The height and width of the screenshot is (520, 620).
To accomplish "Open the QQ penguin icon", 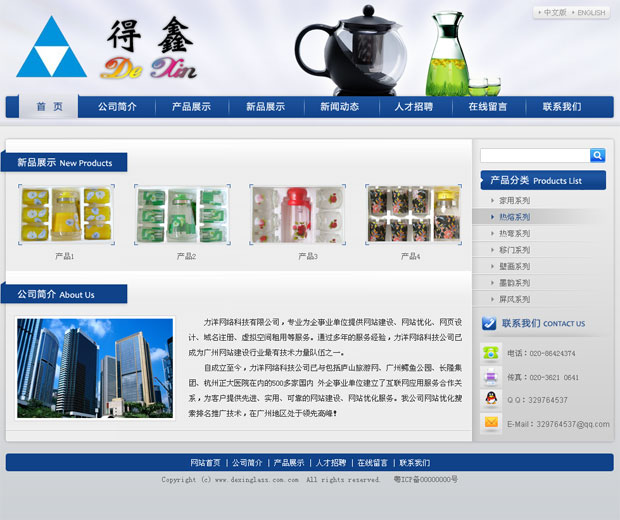I will [491, 399].
